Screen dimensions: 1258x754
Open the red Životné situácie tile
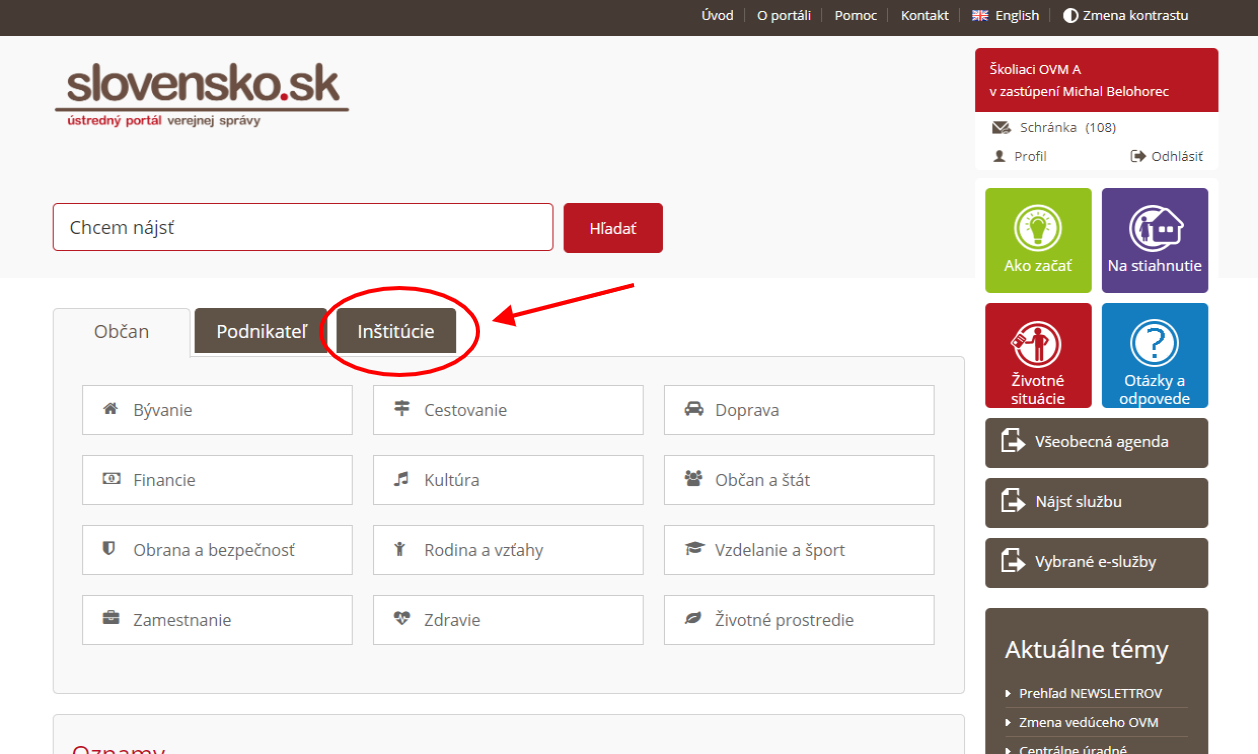tap(1038, 355)
